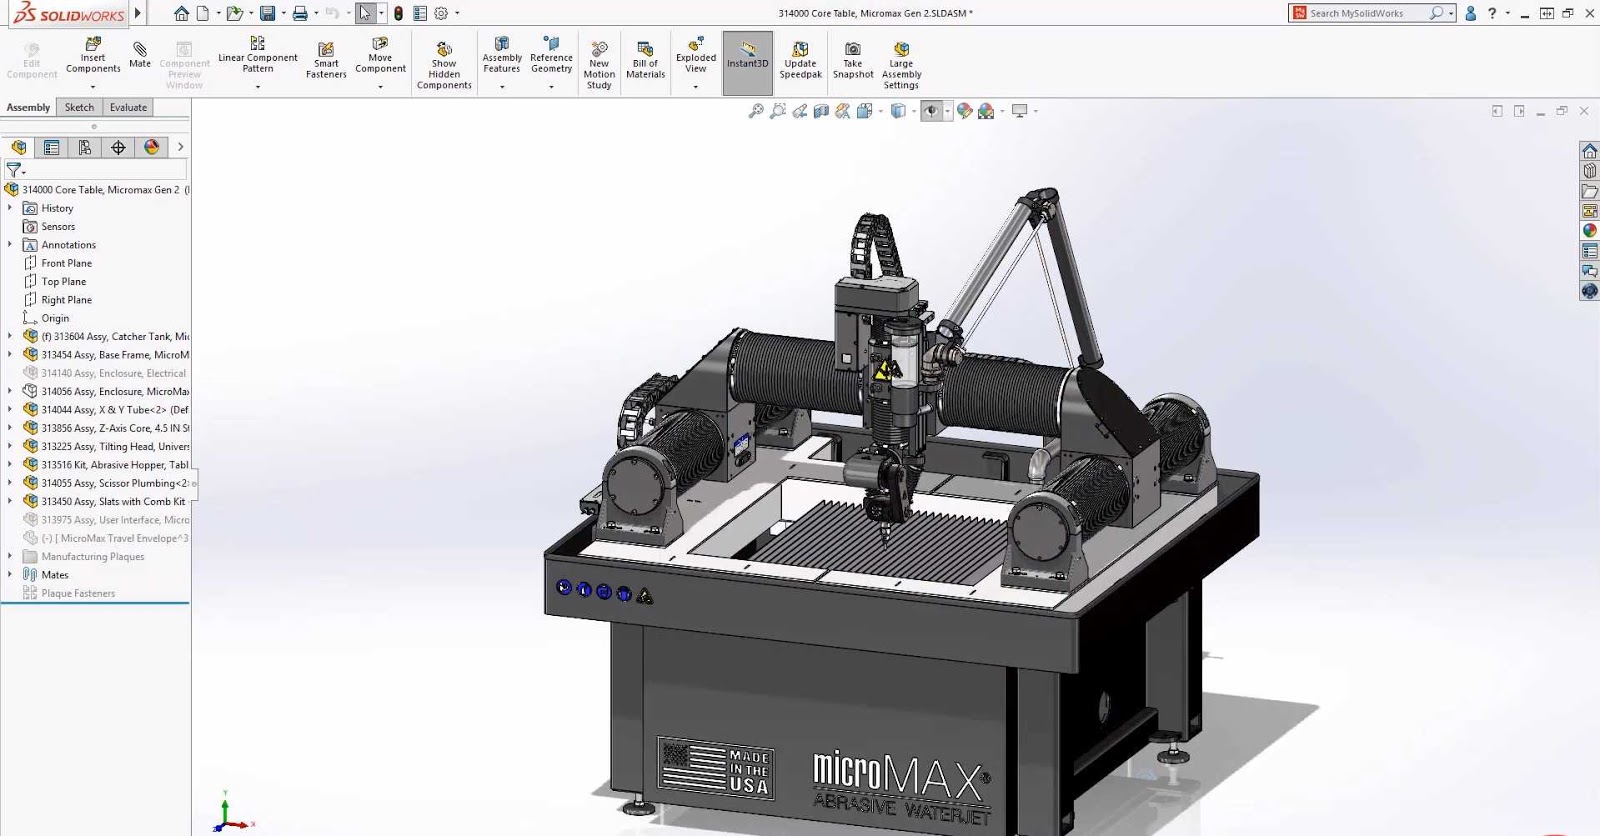Expand the Mates folder node
Image resolution: width=1600 pixels, height=836 pixels.
pos(10,574)
